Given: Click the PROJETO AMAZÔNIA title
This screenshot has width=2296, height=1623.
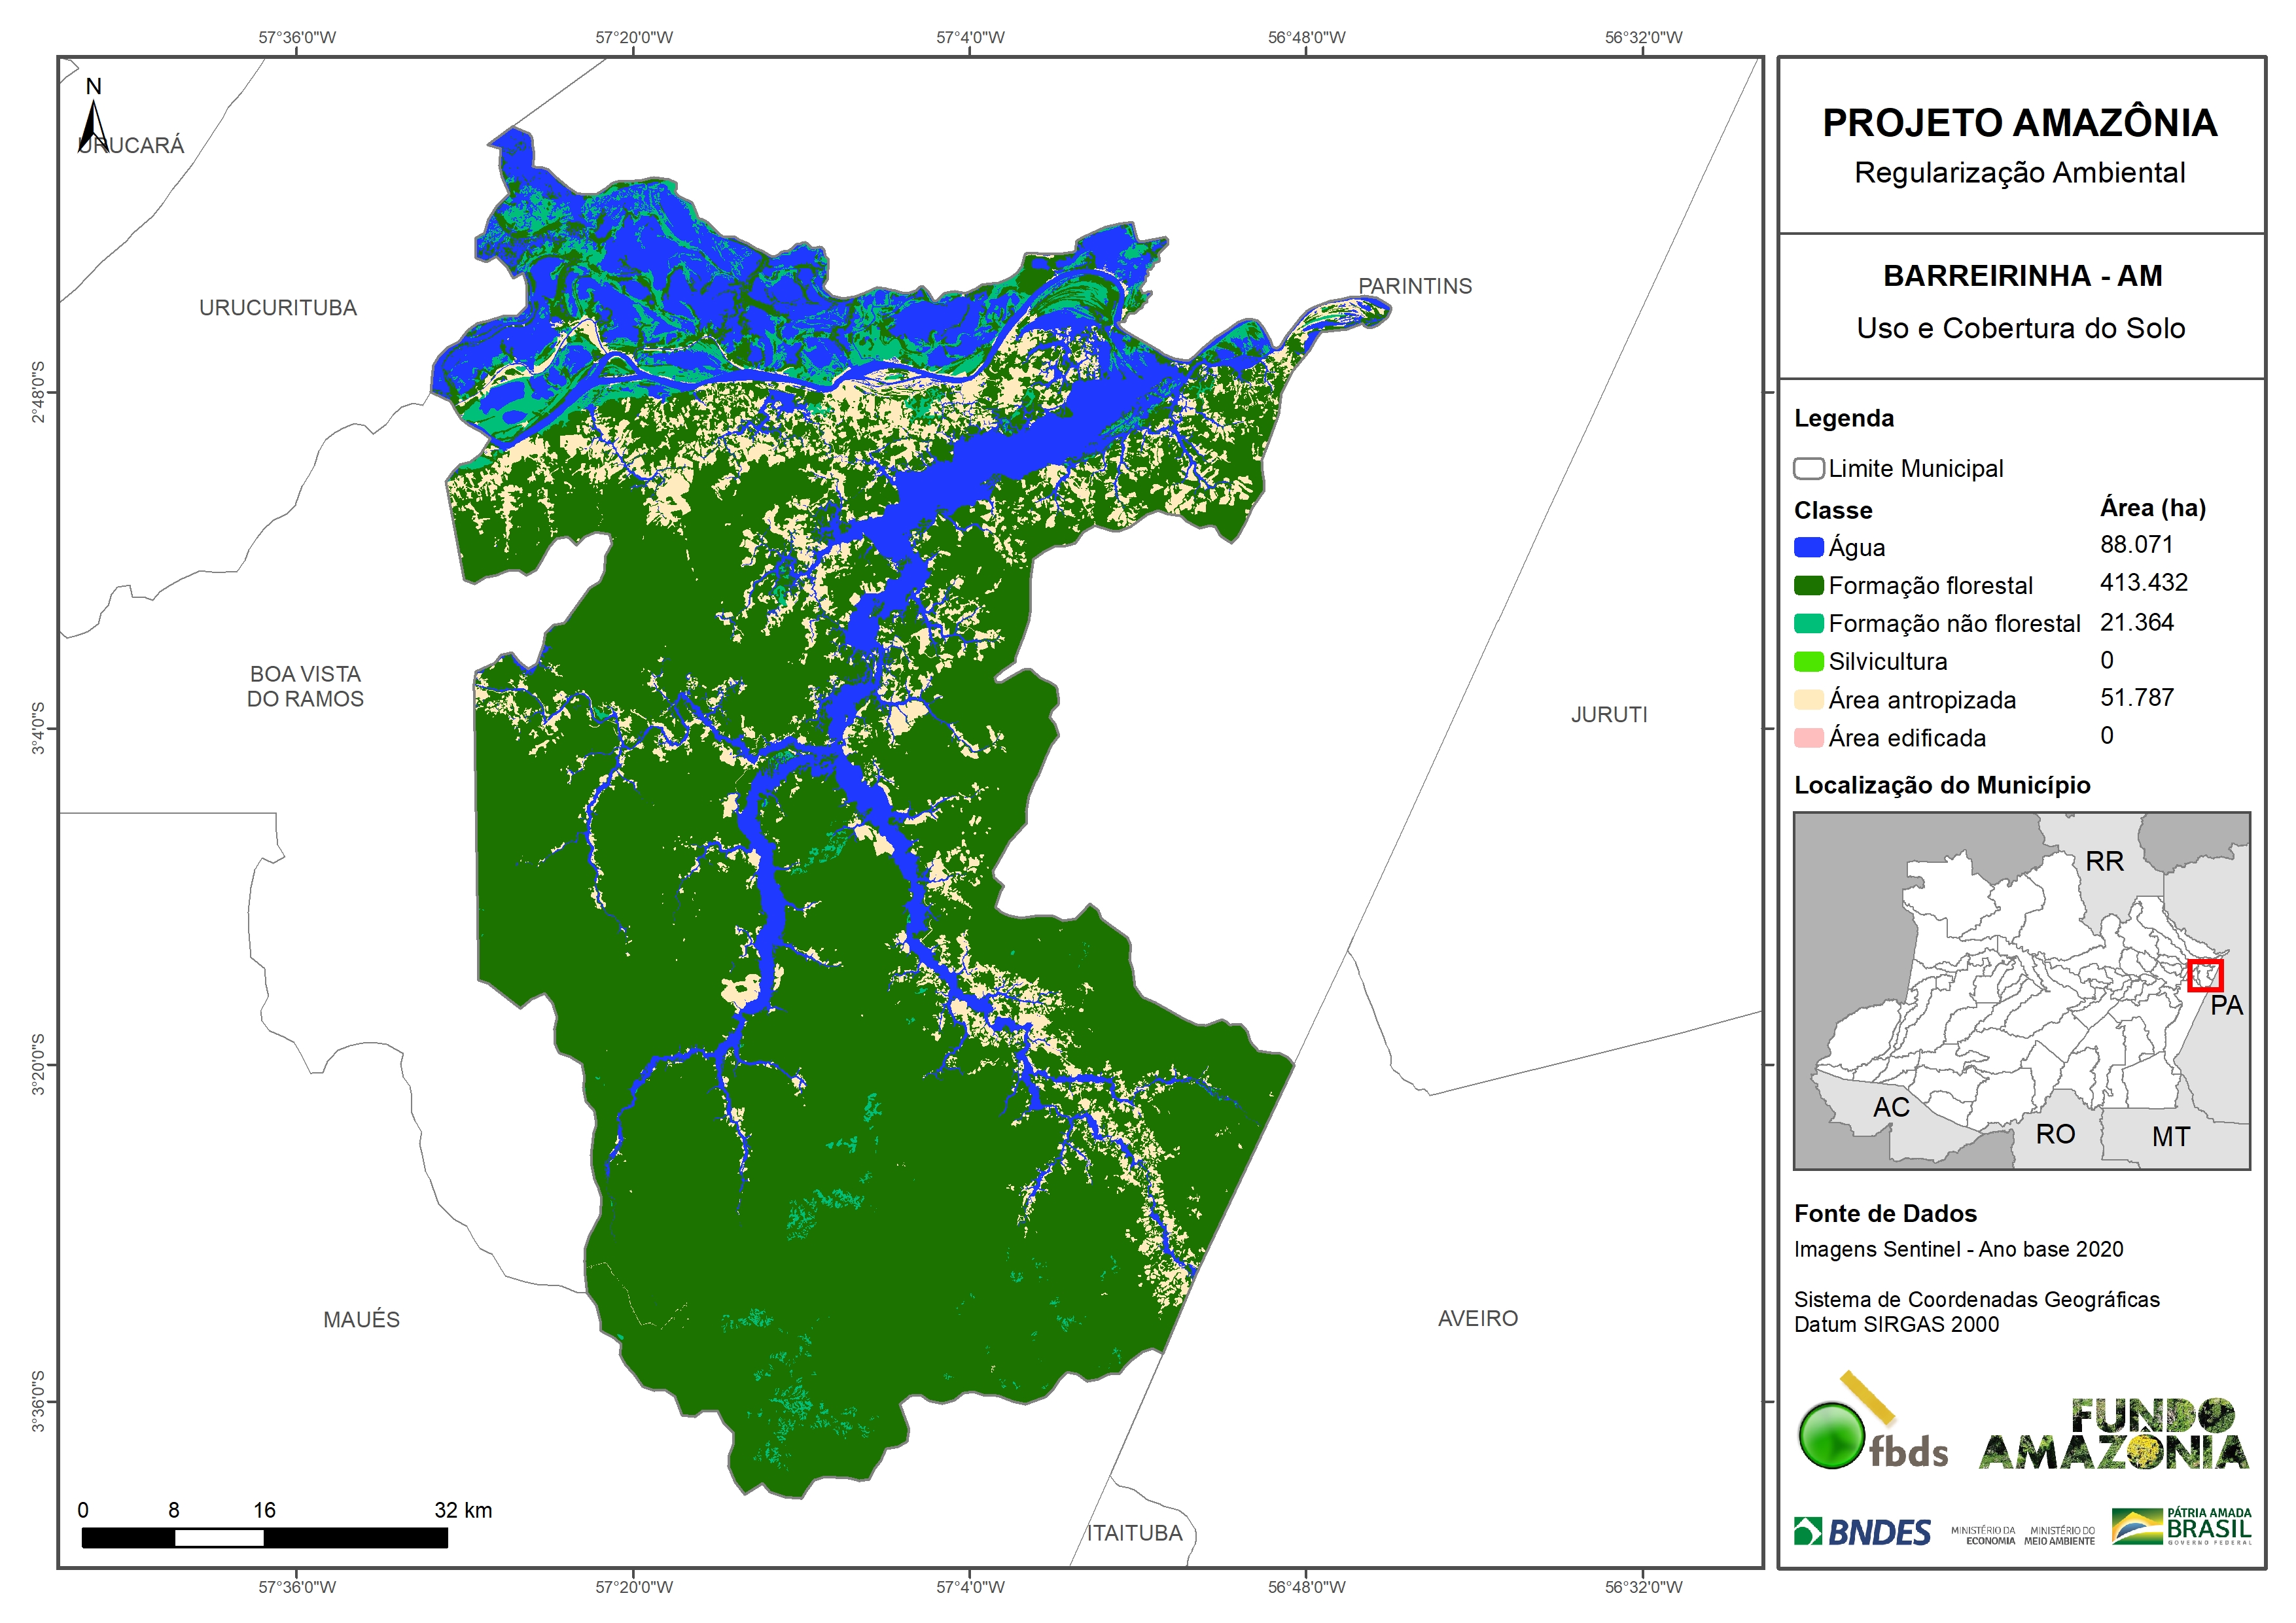Looking at the screenshot, I should (2019, 123).
